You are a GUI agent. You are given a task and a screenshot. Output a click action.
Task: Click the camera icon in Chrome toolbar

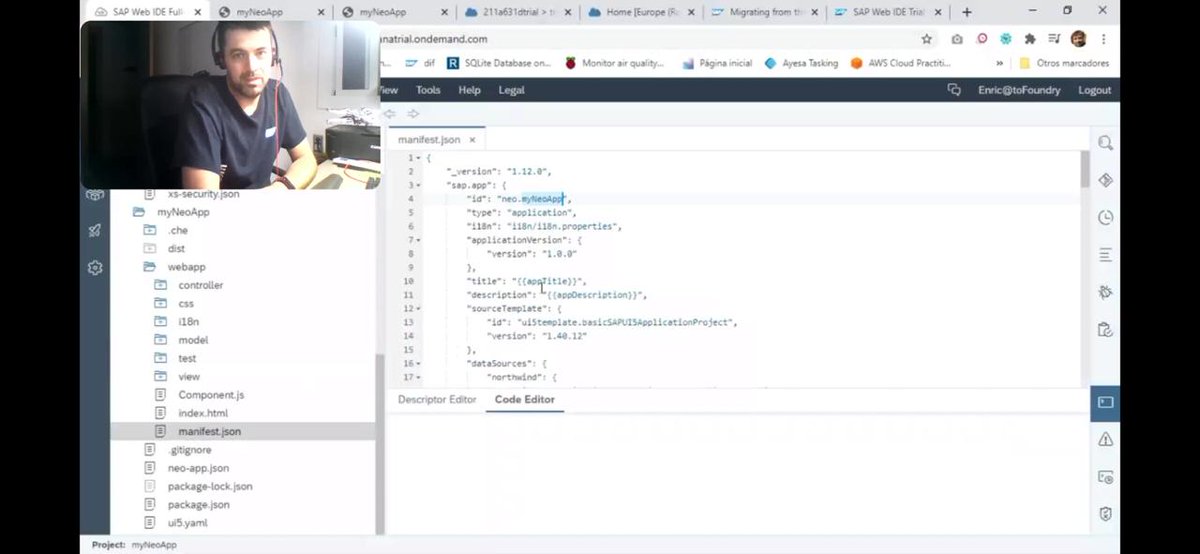[957, 39]
